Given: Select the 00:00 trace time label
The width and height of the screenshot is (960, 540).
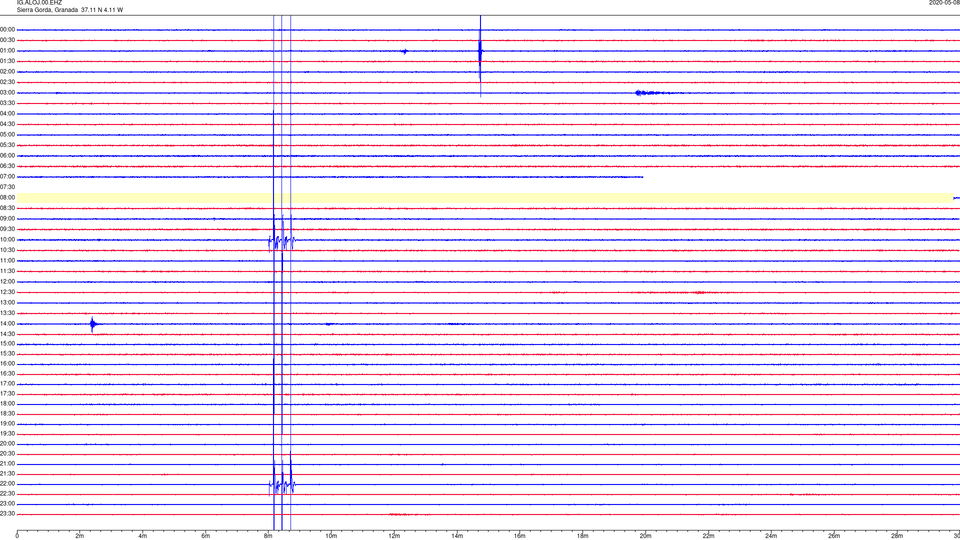Looking at the screenshot, I should coord(7,29).
